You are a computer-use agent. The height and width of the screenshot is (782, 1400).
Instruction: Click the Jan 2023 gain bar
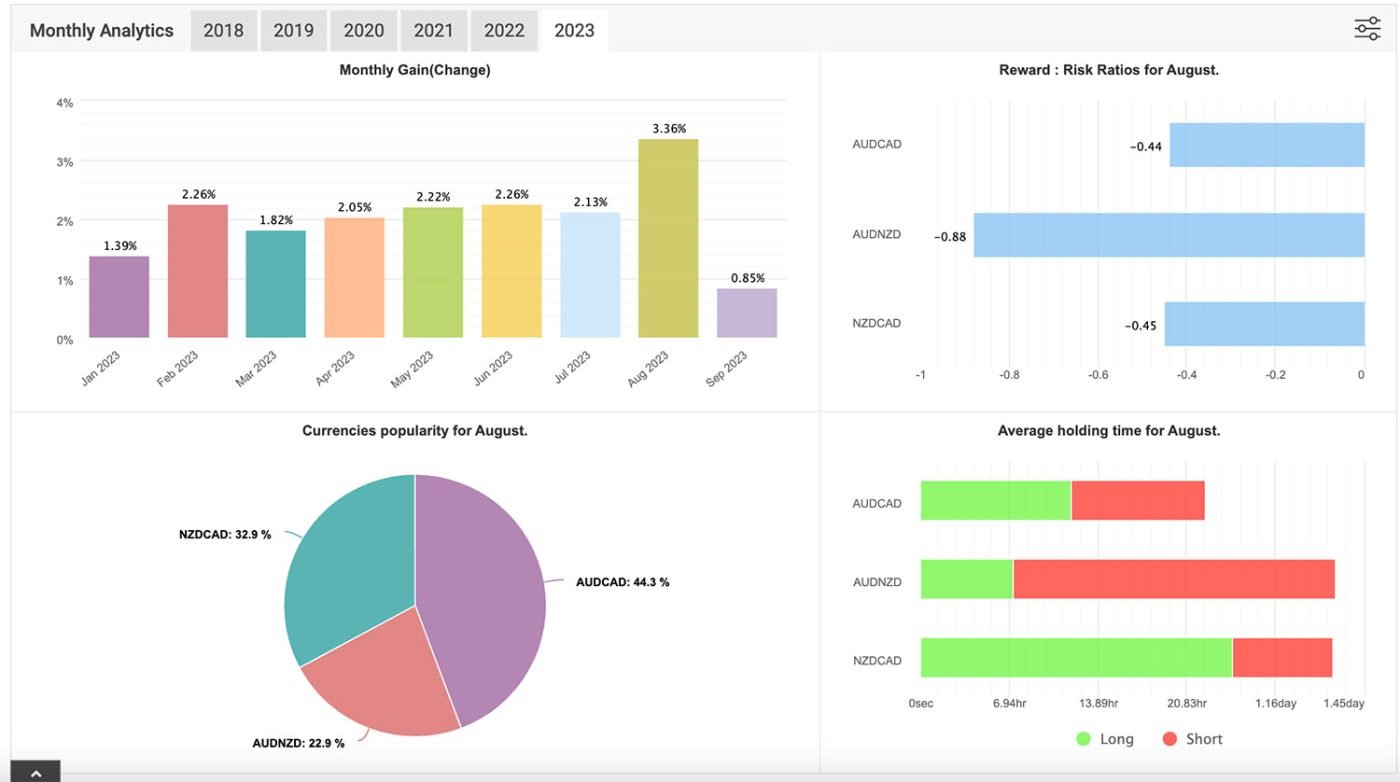(x=119, y=297)
